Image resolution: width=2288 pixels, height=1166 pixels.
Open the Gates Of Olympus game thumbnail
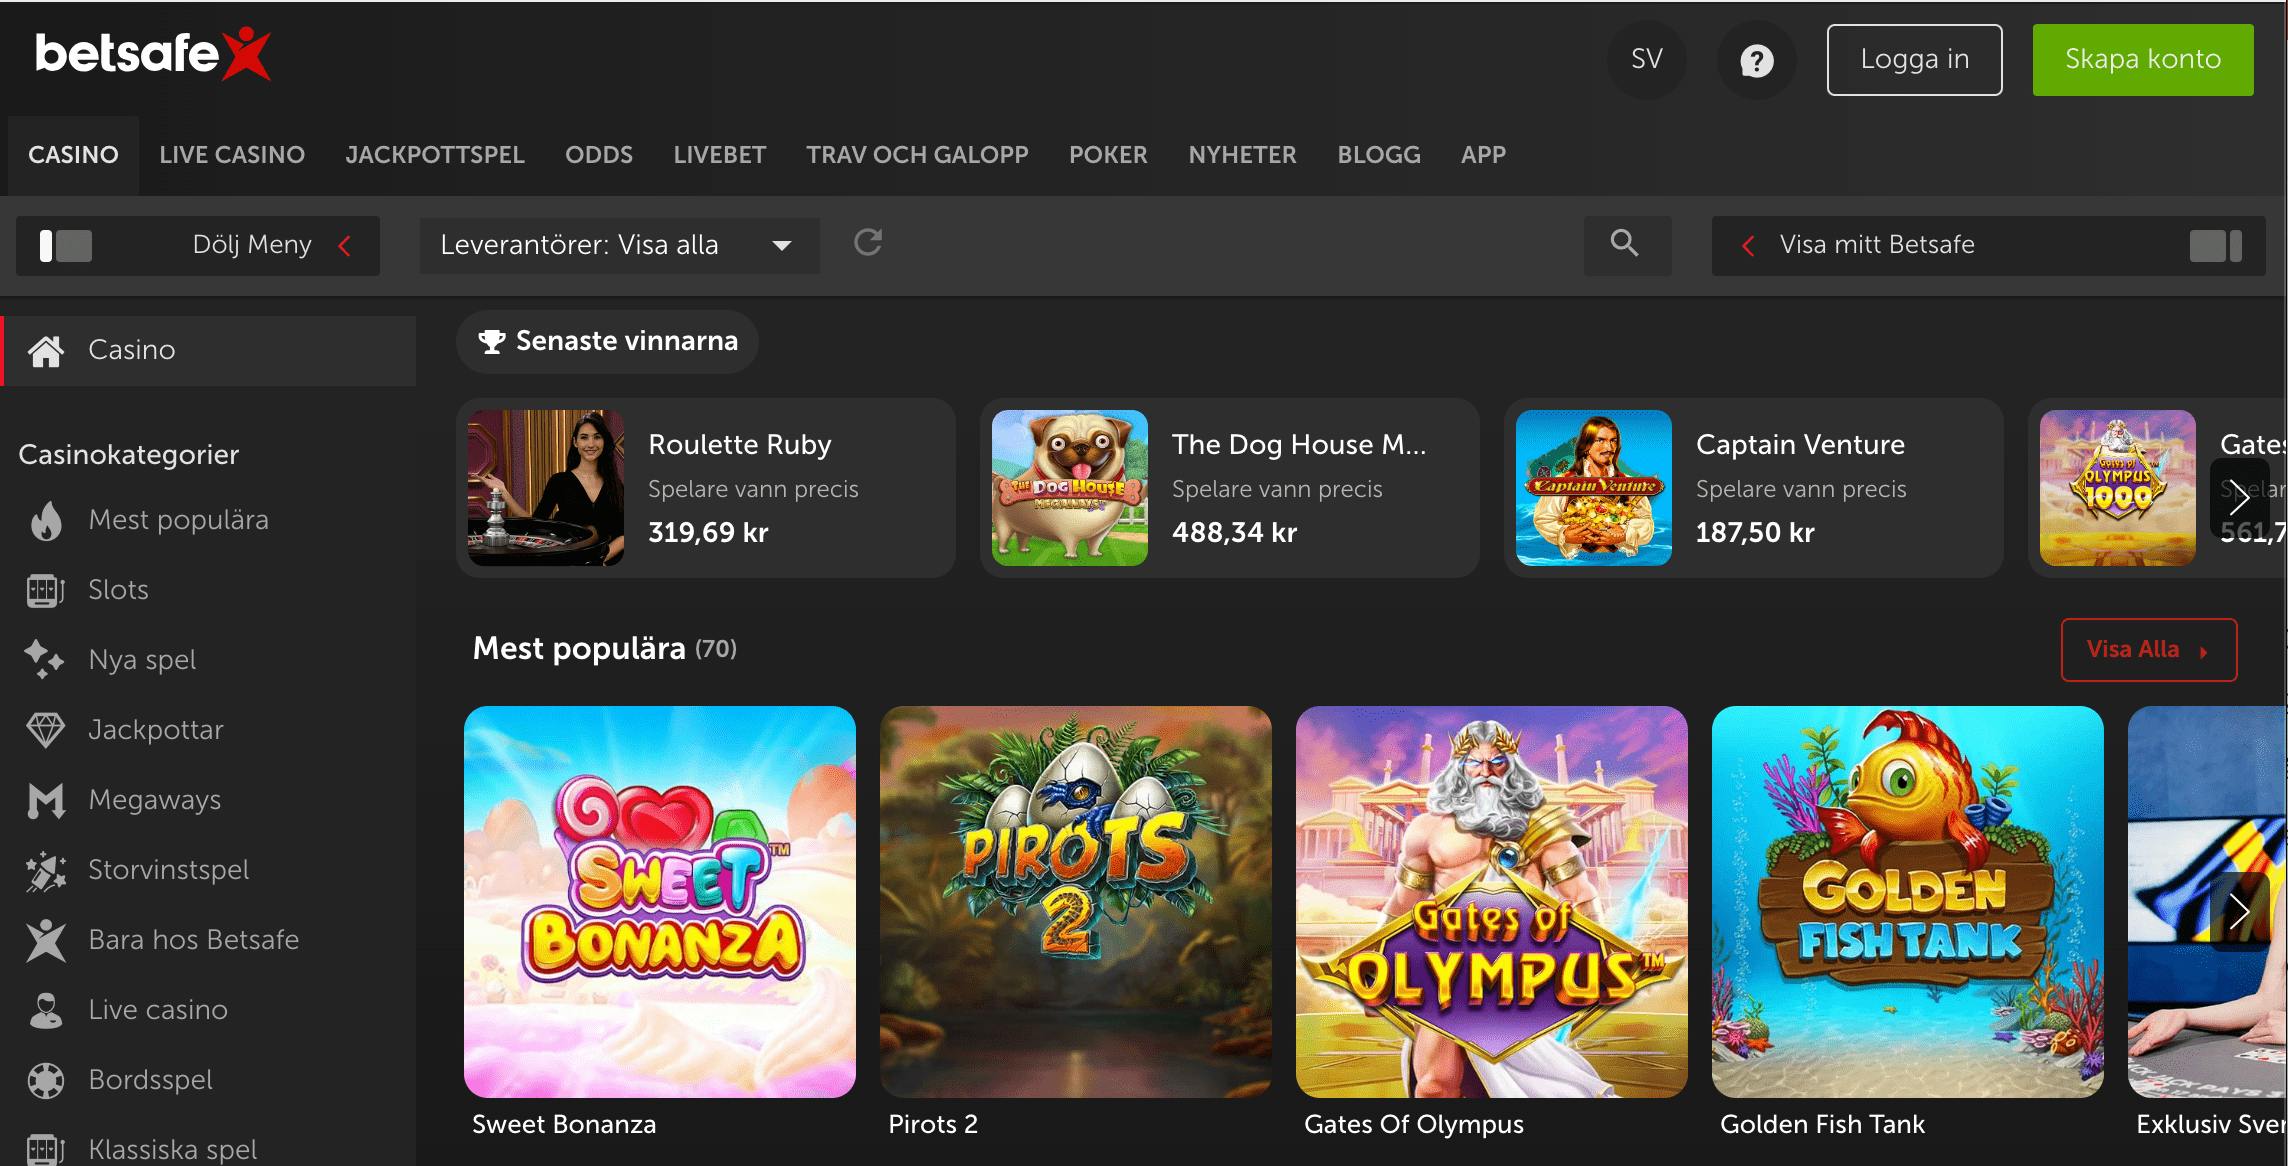tap(1492, 902)
